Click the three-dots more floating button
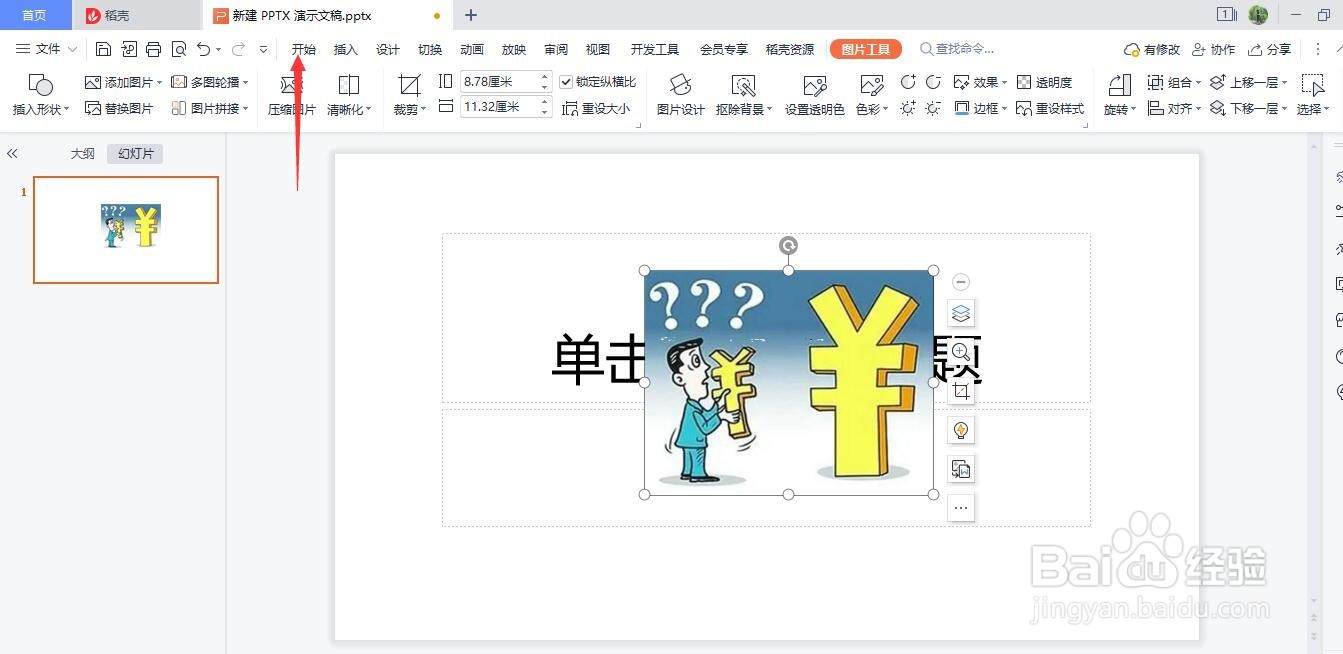This screenshot has height=654, width=1343. (x=961, y=508)
